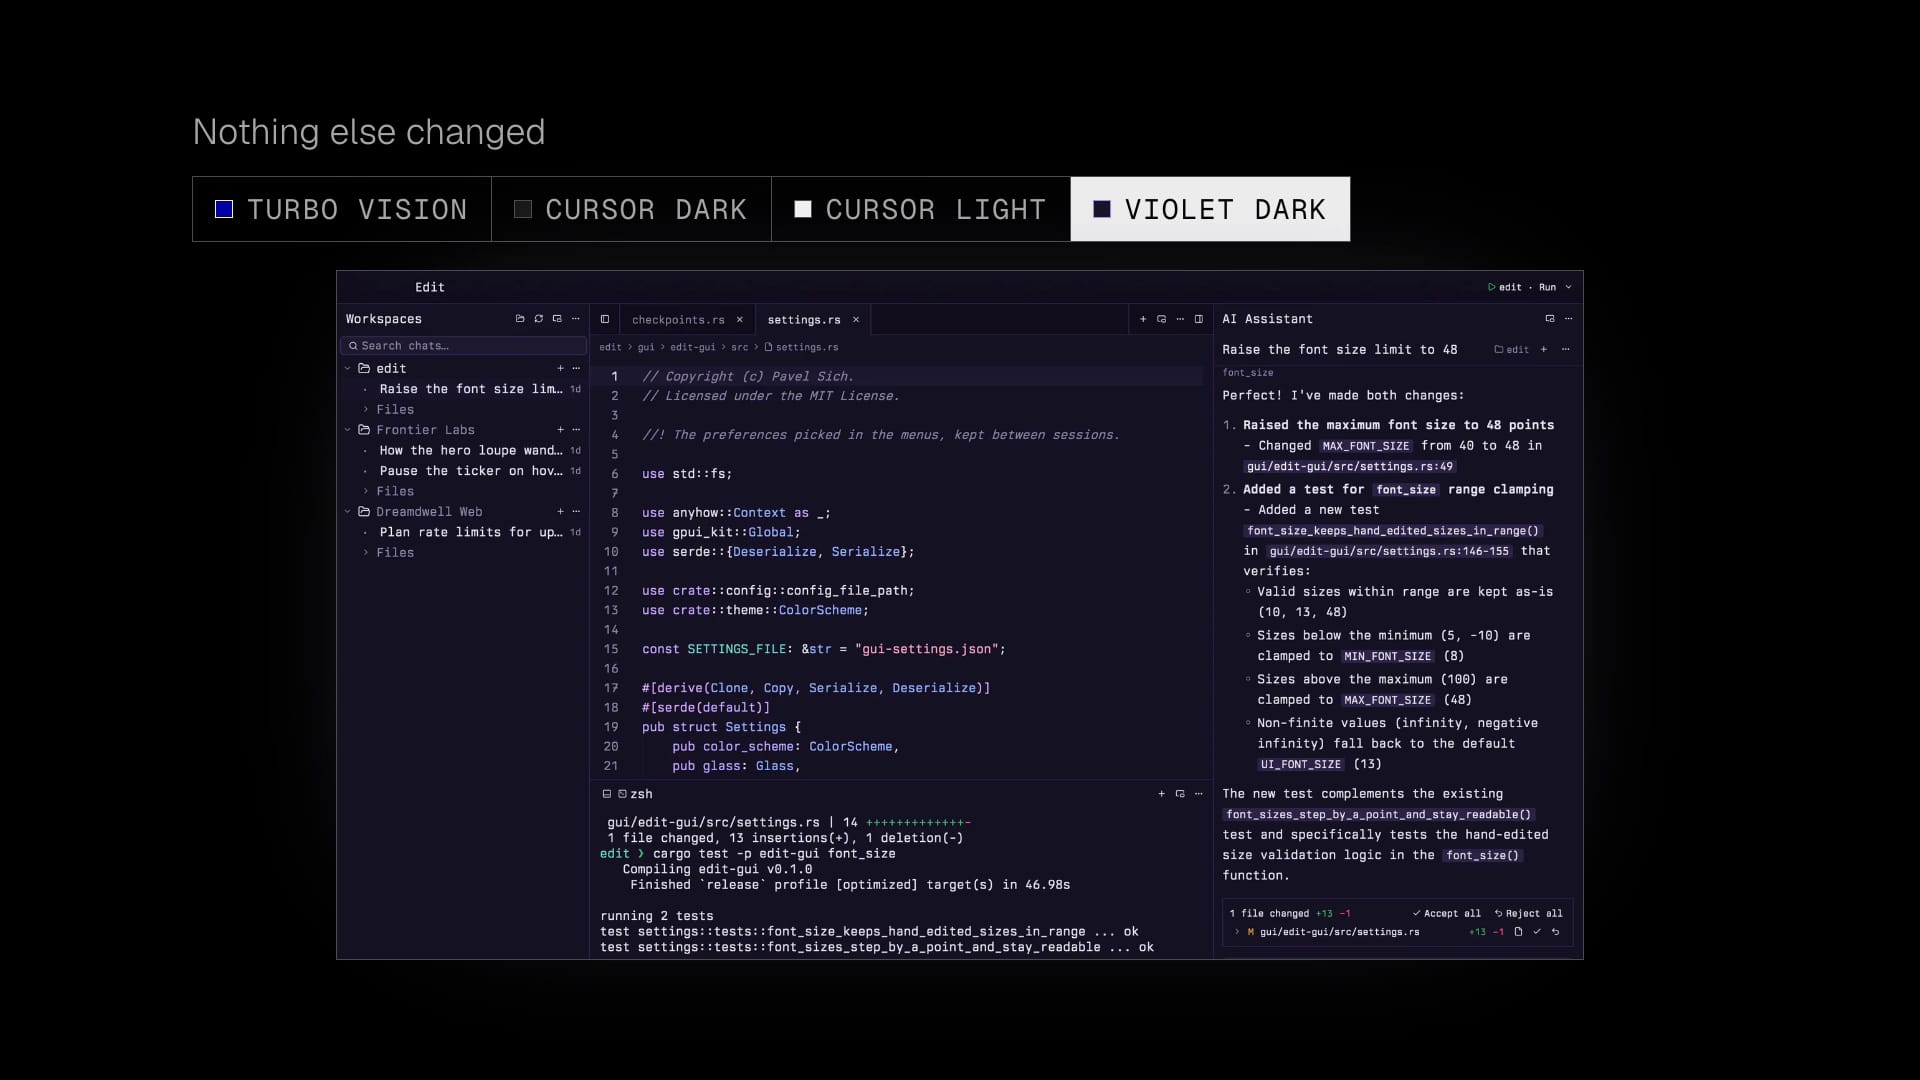Click Reject all changes

click(x=1528, y=914)
